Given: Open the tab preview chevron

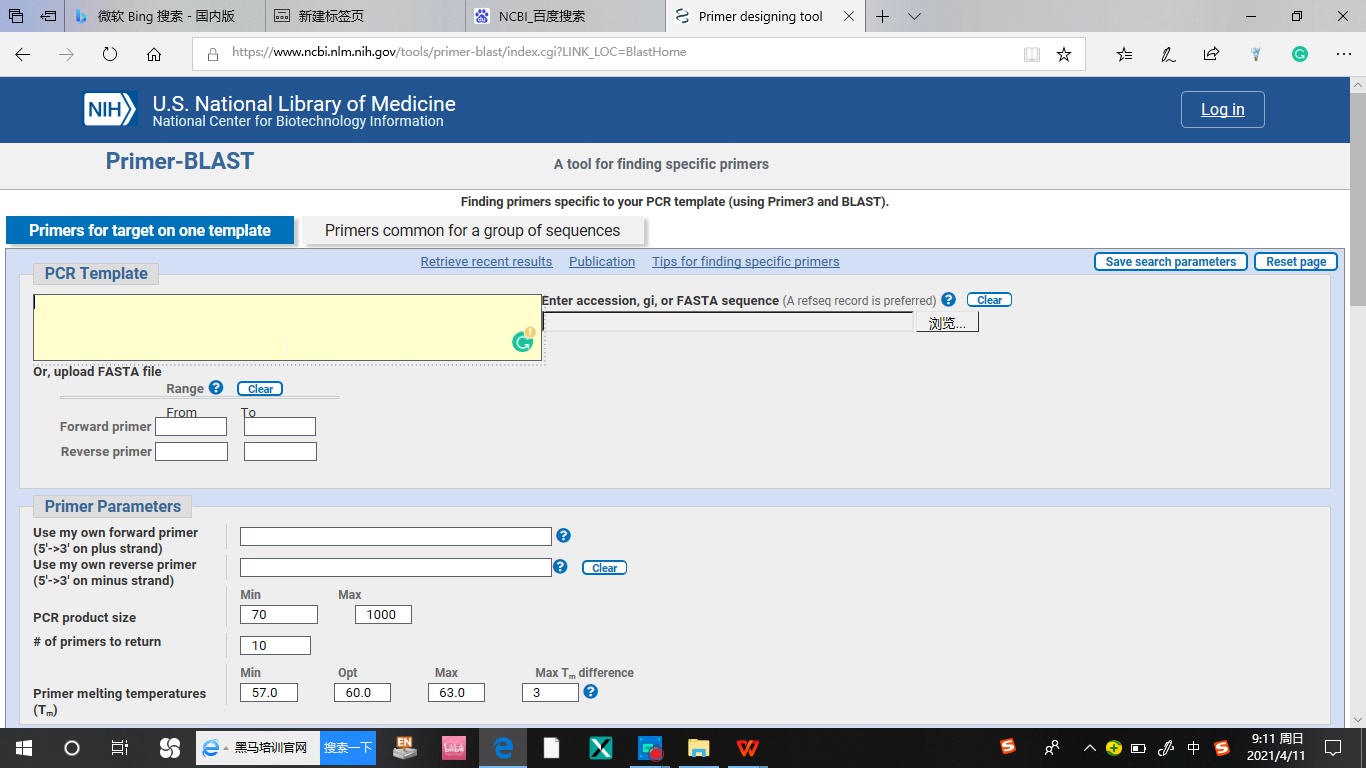Looking at the screenshot, I should point(914,16).
